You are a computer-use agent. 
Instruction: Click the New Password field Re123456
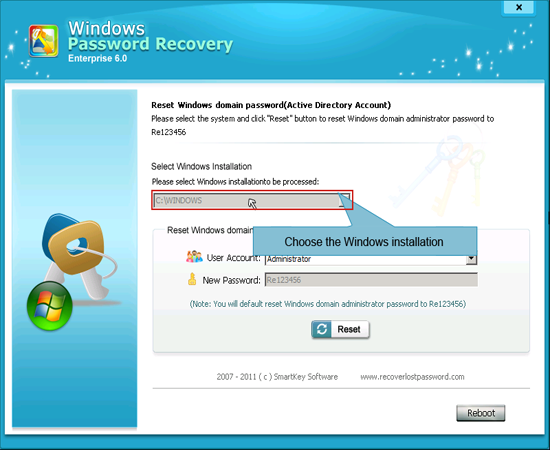click(x=371, y=280)
